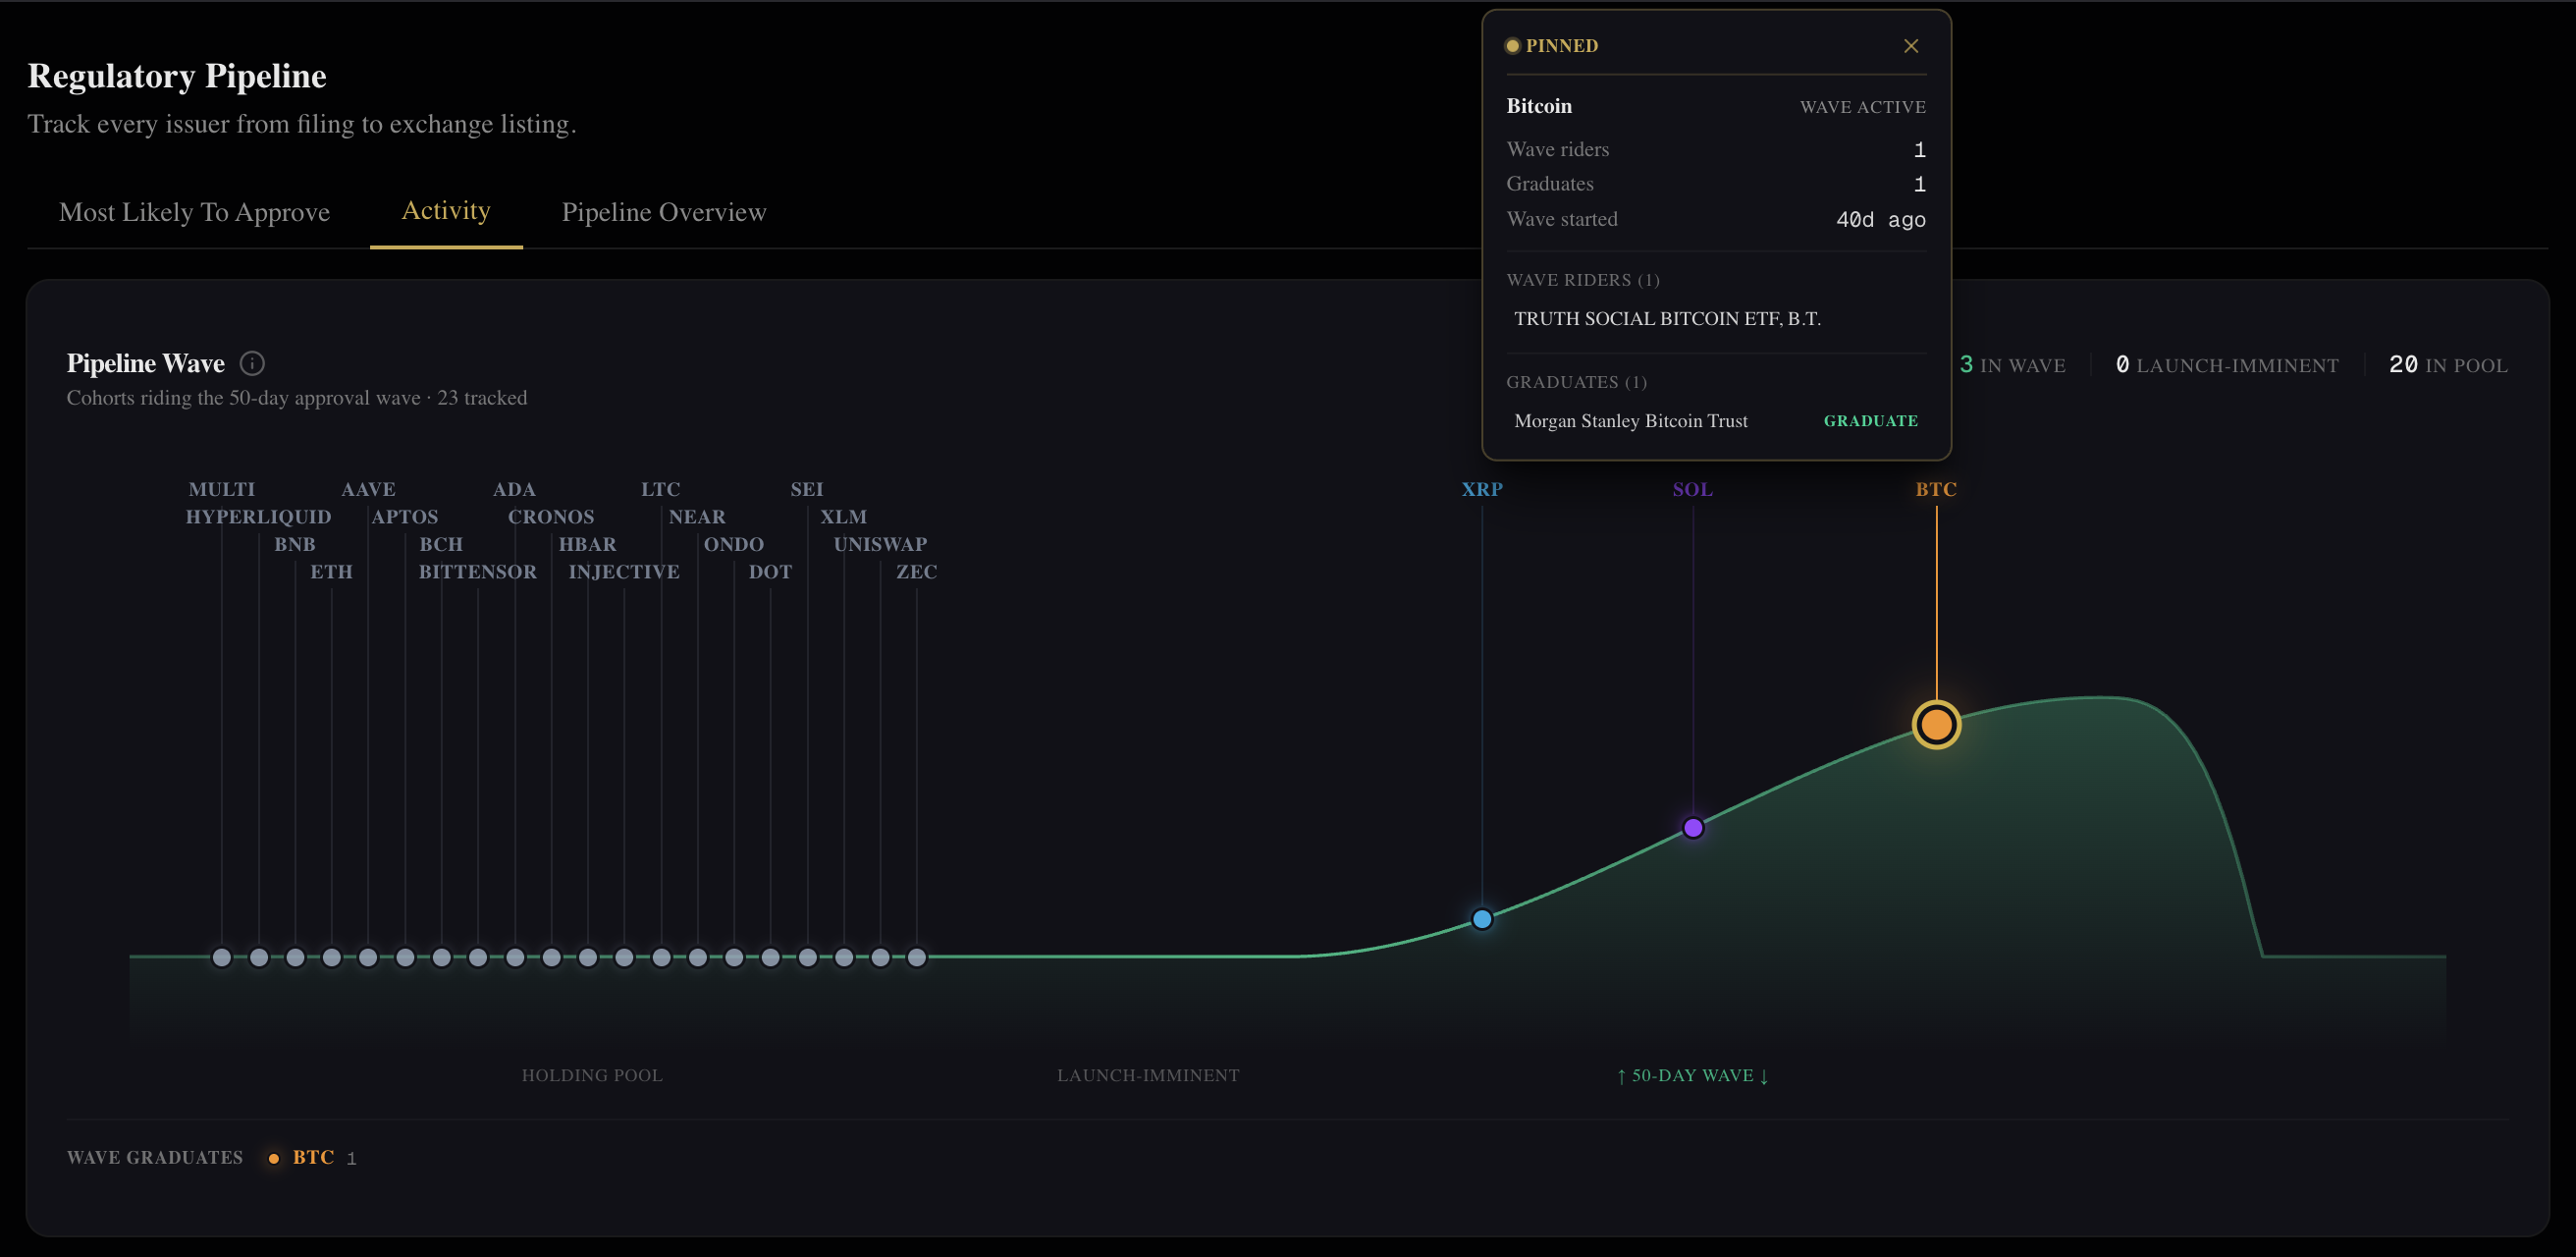Screen dimensions: 2576x1257
Task: Click the ONDO holding pool dot
Action: click(734, 958)
